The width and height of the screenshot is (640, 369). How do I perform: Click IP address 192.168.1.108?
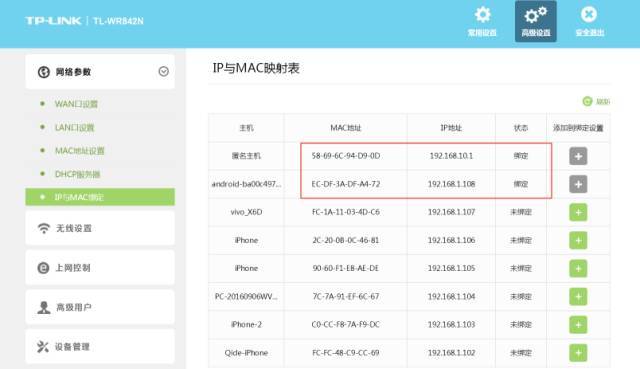coord(451,184)
